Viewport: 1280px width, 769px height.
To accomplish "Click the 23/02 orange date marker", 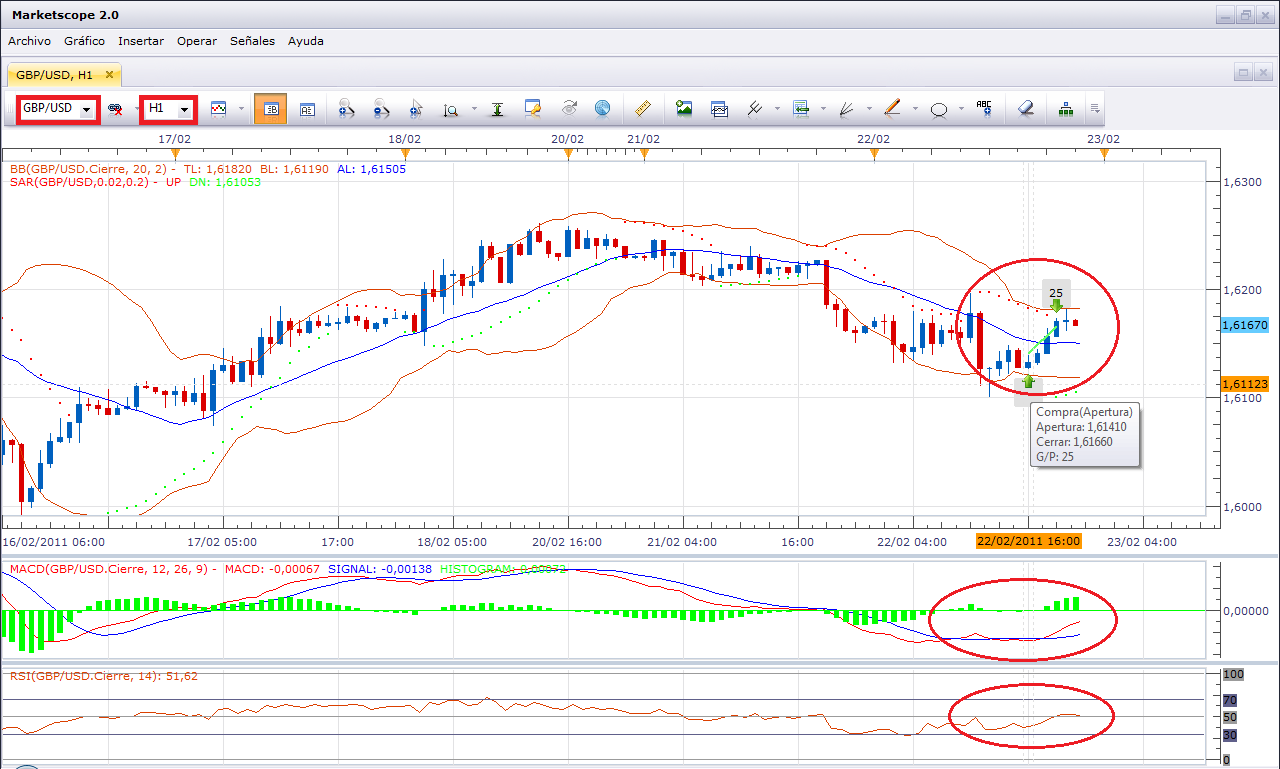I will point(1103,154).
